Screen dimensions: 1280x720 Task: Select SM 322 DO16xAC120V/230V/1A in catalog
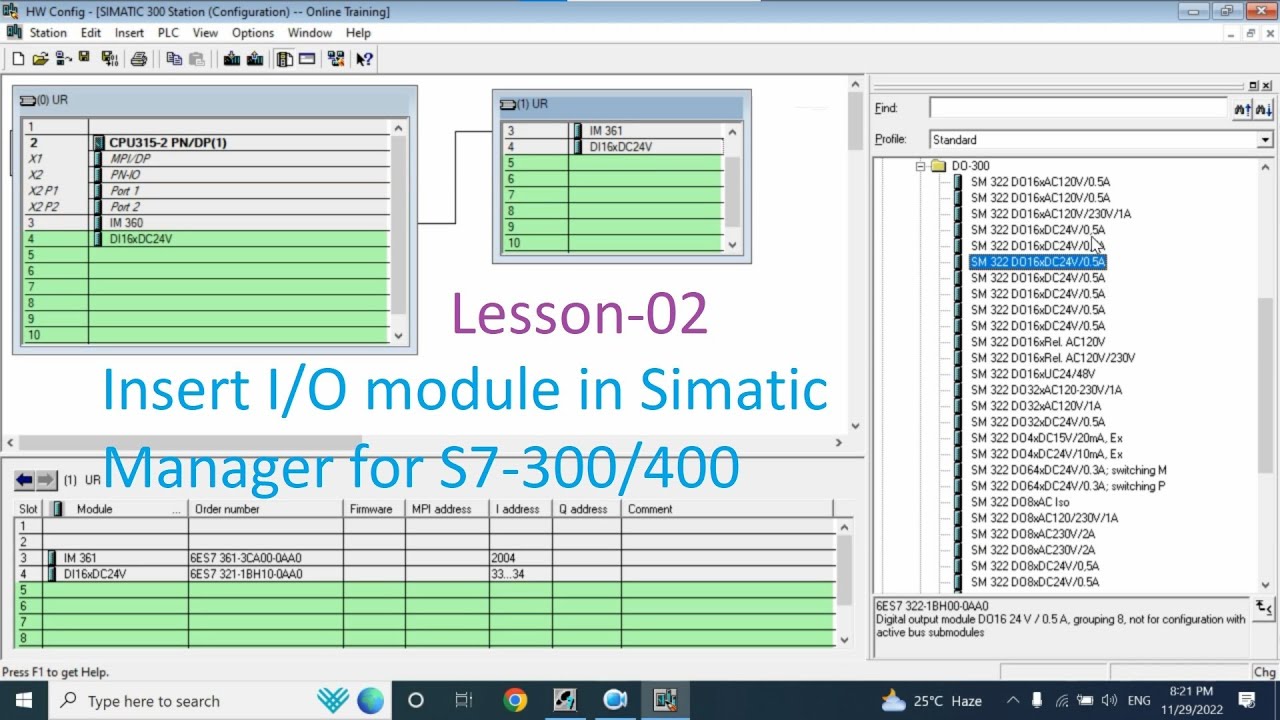pos(1051,214)
